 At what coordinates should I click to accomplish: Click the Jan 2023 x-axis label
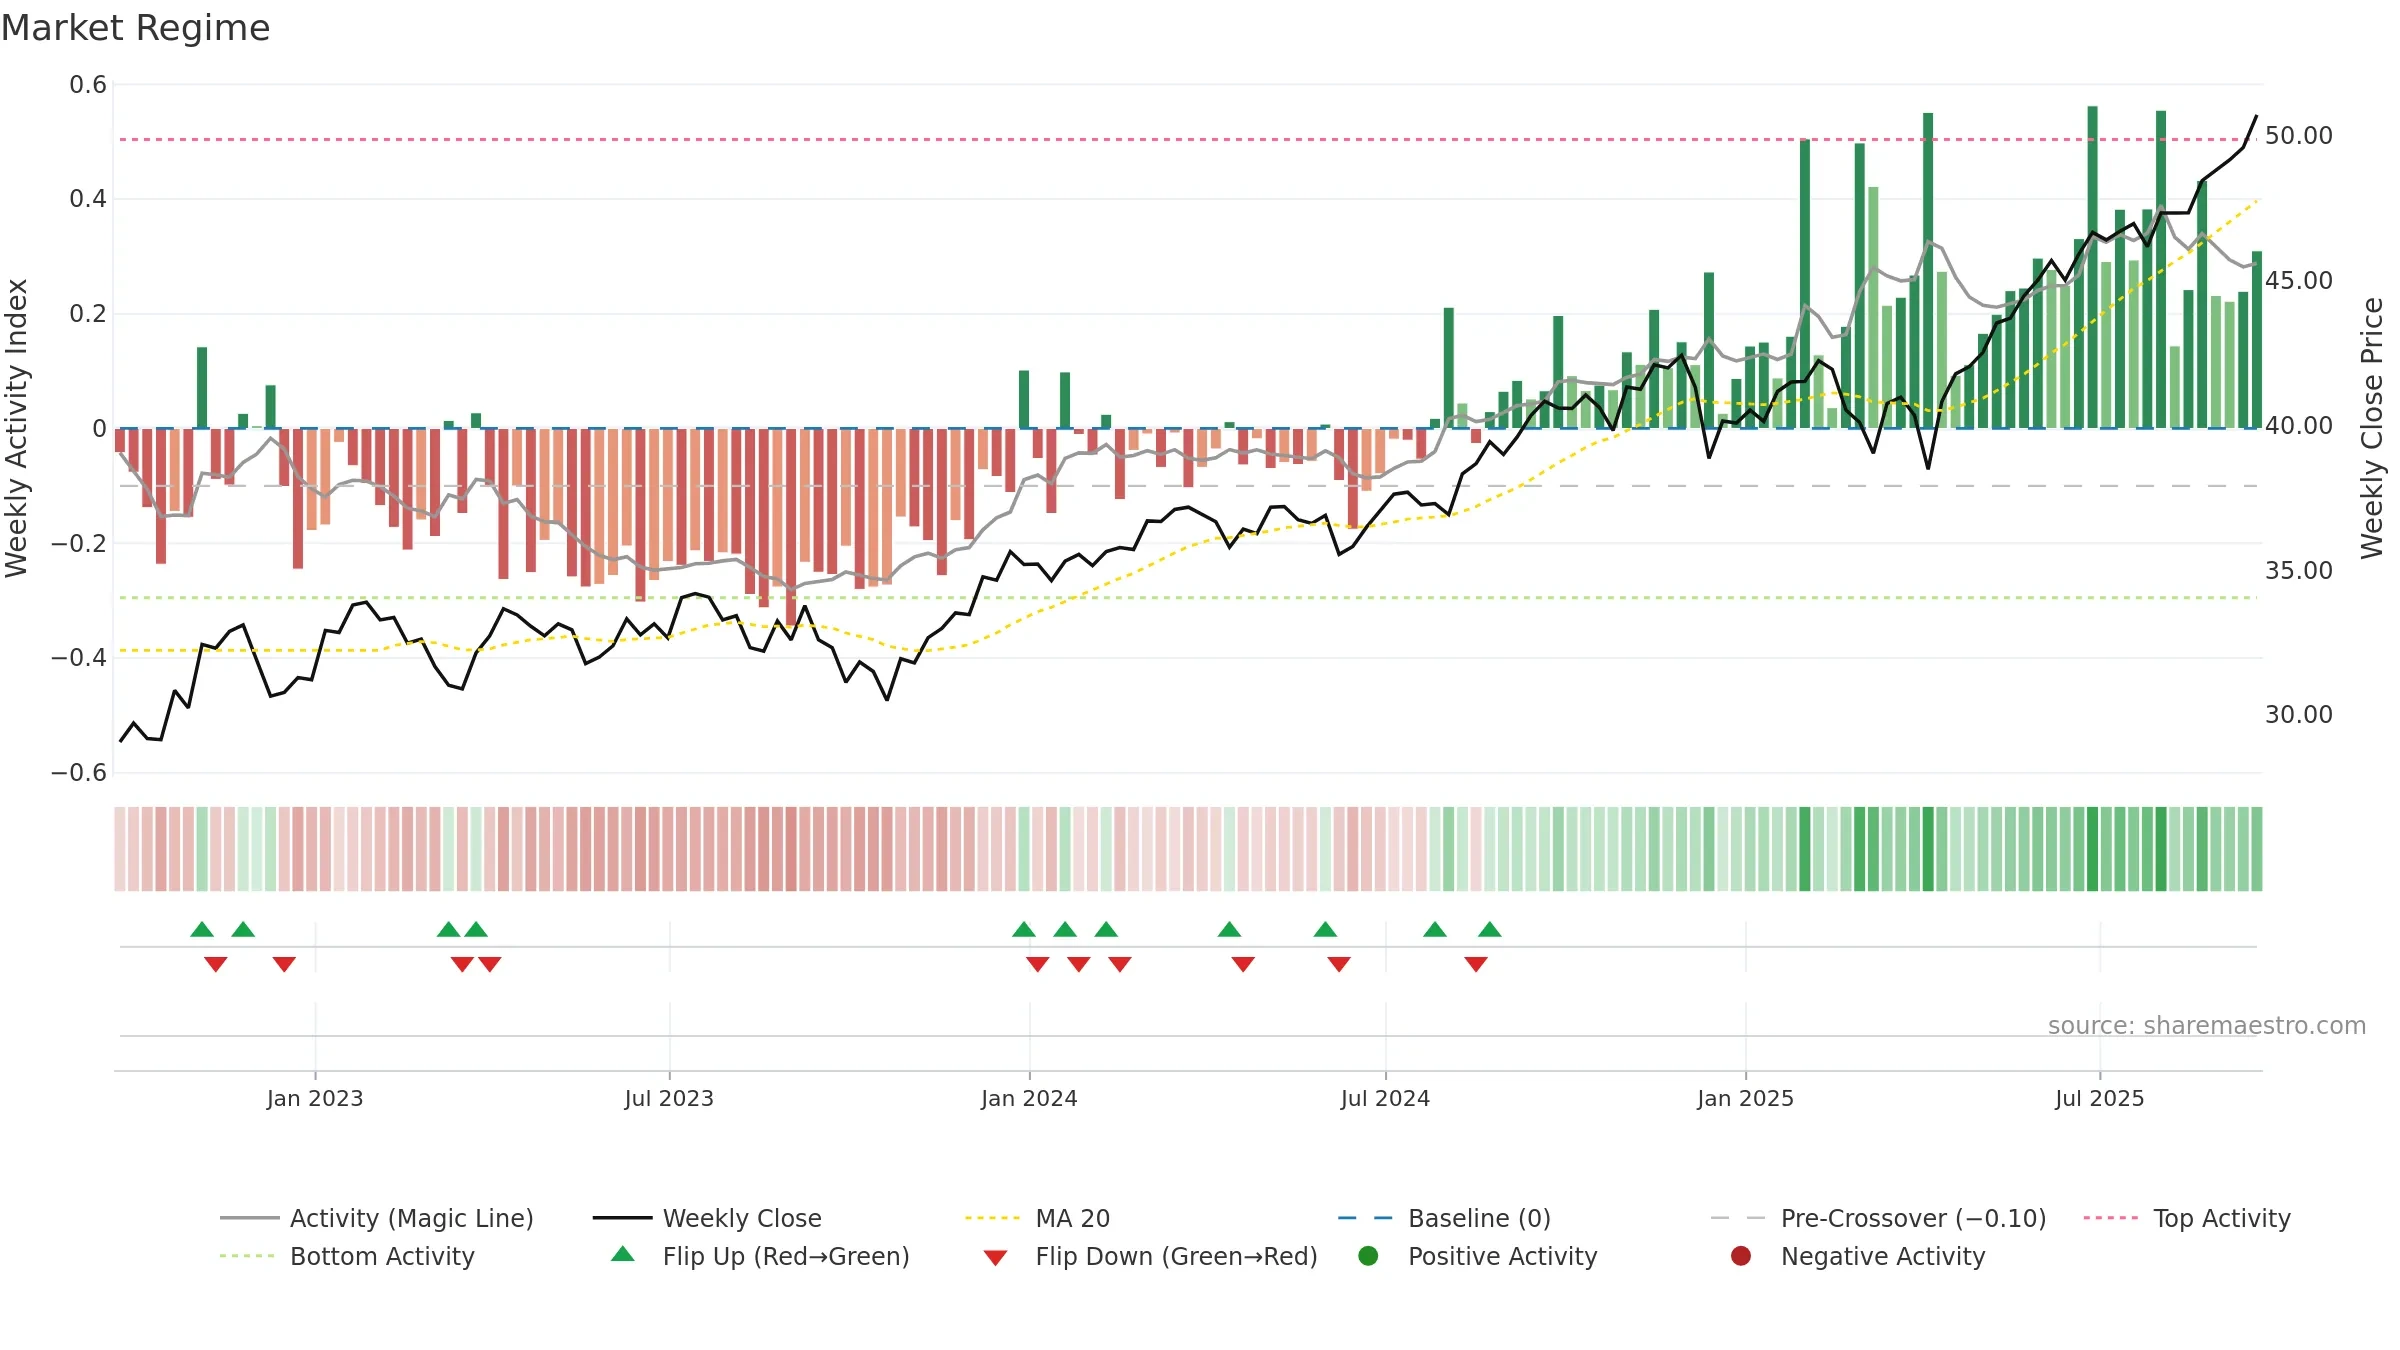pos(315,1098)
